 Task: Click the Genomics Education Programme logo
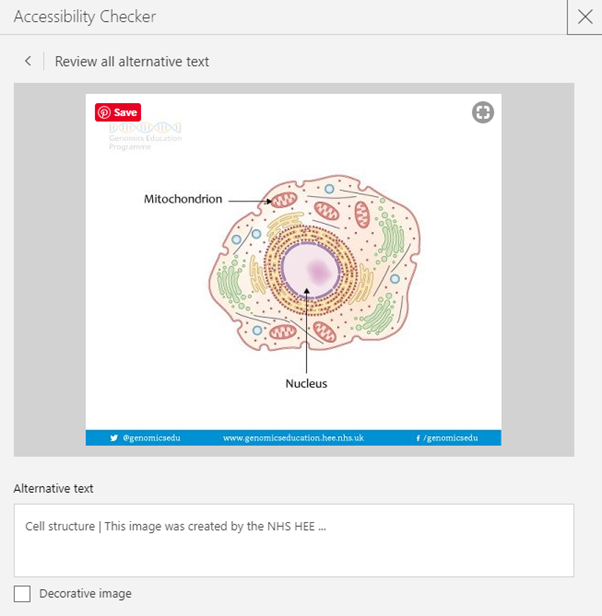pyautogui.click(x=145, y=136)
